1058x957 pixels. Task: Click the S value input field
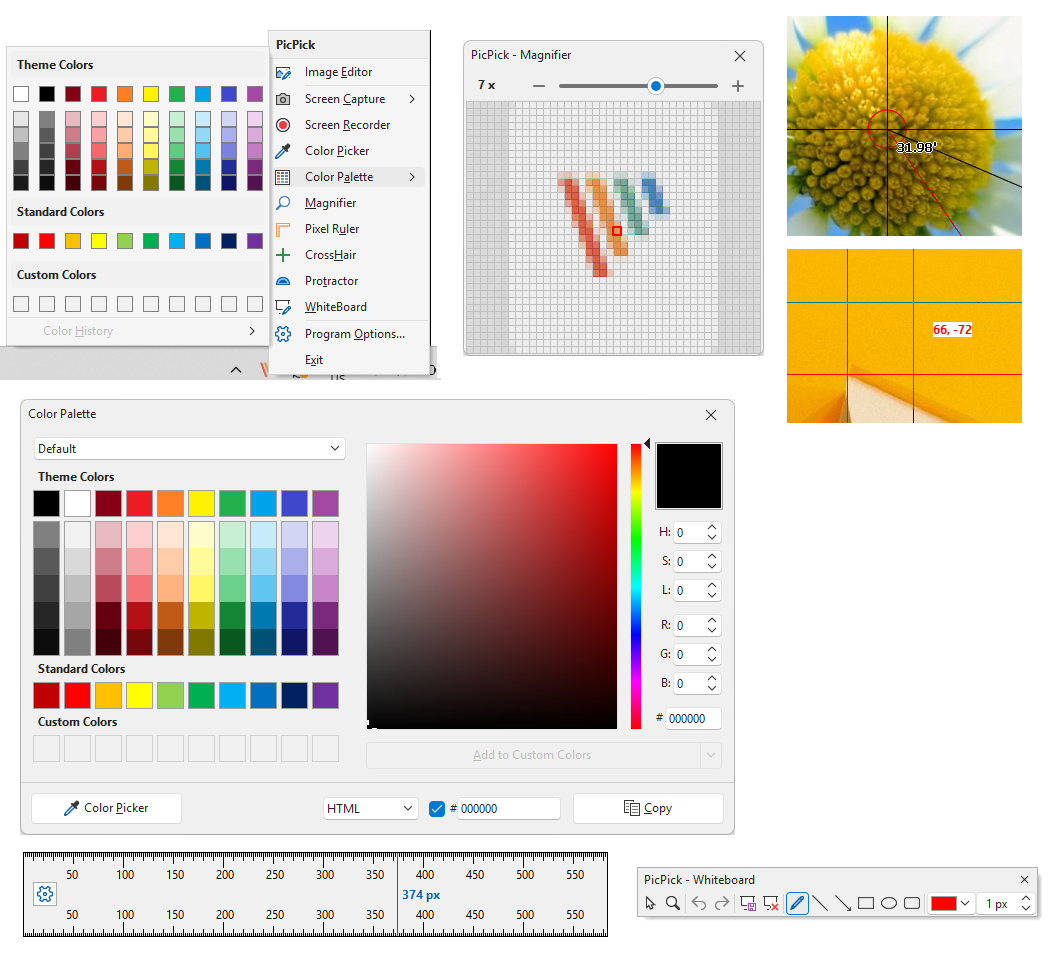(x=690, y=562)
